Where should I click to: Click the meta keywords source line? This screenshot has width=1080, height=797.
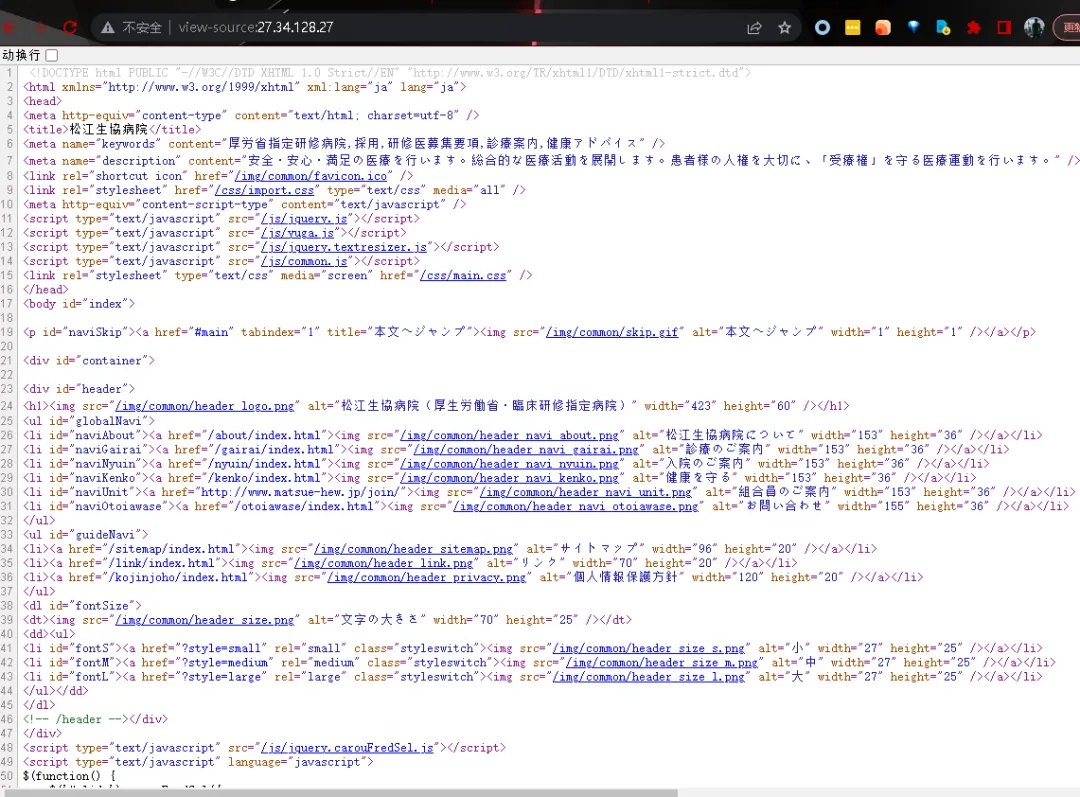[x=344, y=143]
